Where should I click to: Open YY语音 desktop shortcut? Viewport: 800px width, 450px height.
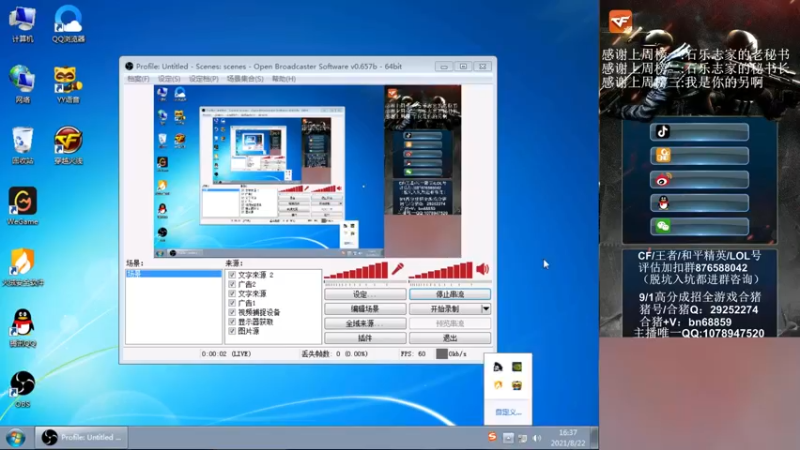coord(68,84)
